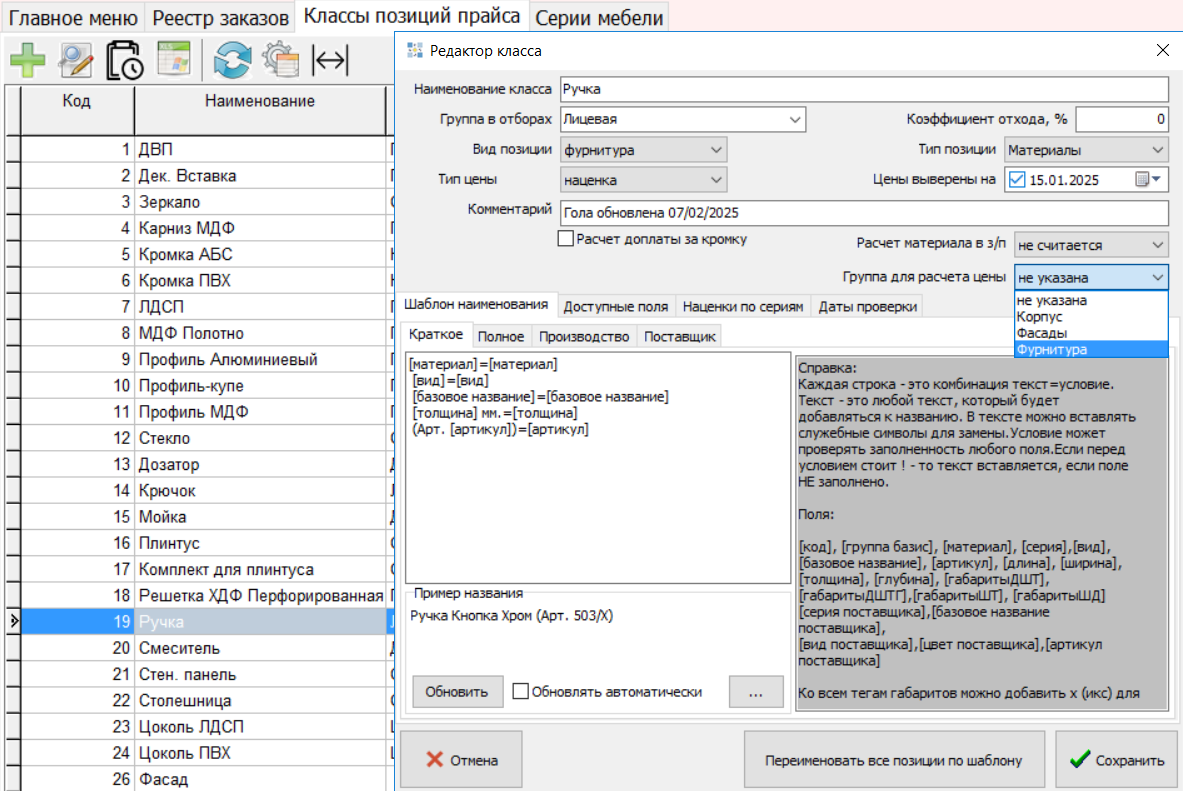Click the blue refresh arrows icon

pos(232,61)
